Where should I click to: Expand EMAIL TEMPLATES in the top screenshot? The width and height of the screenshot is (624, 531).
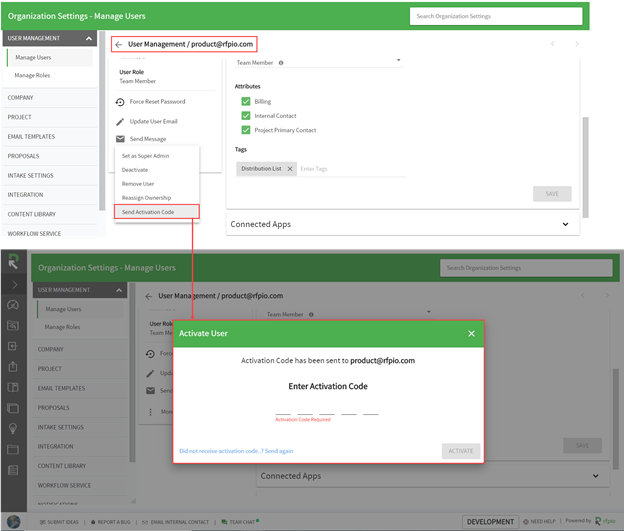click(49, 137)
